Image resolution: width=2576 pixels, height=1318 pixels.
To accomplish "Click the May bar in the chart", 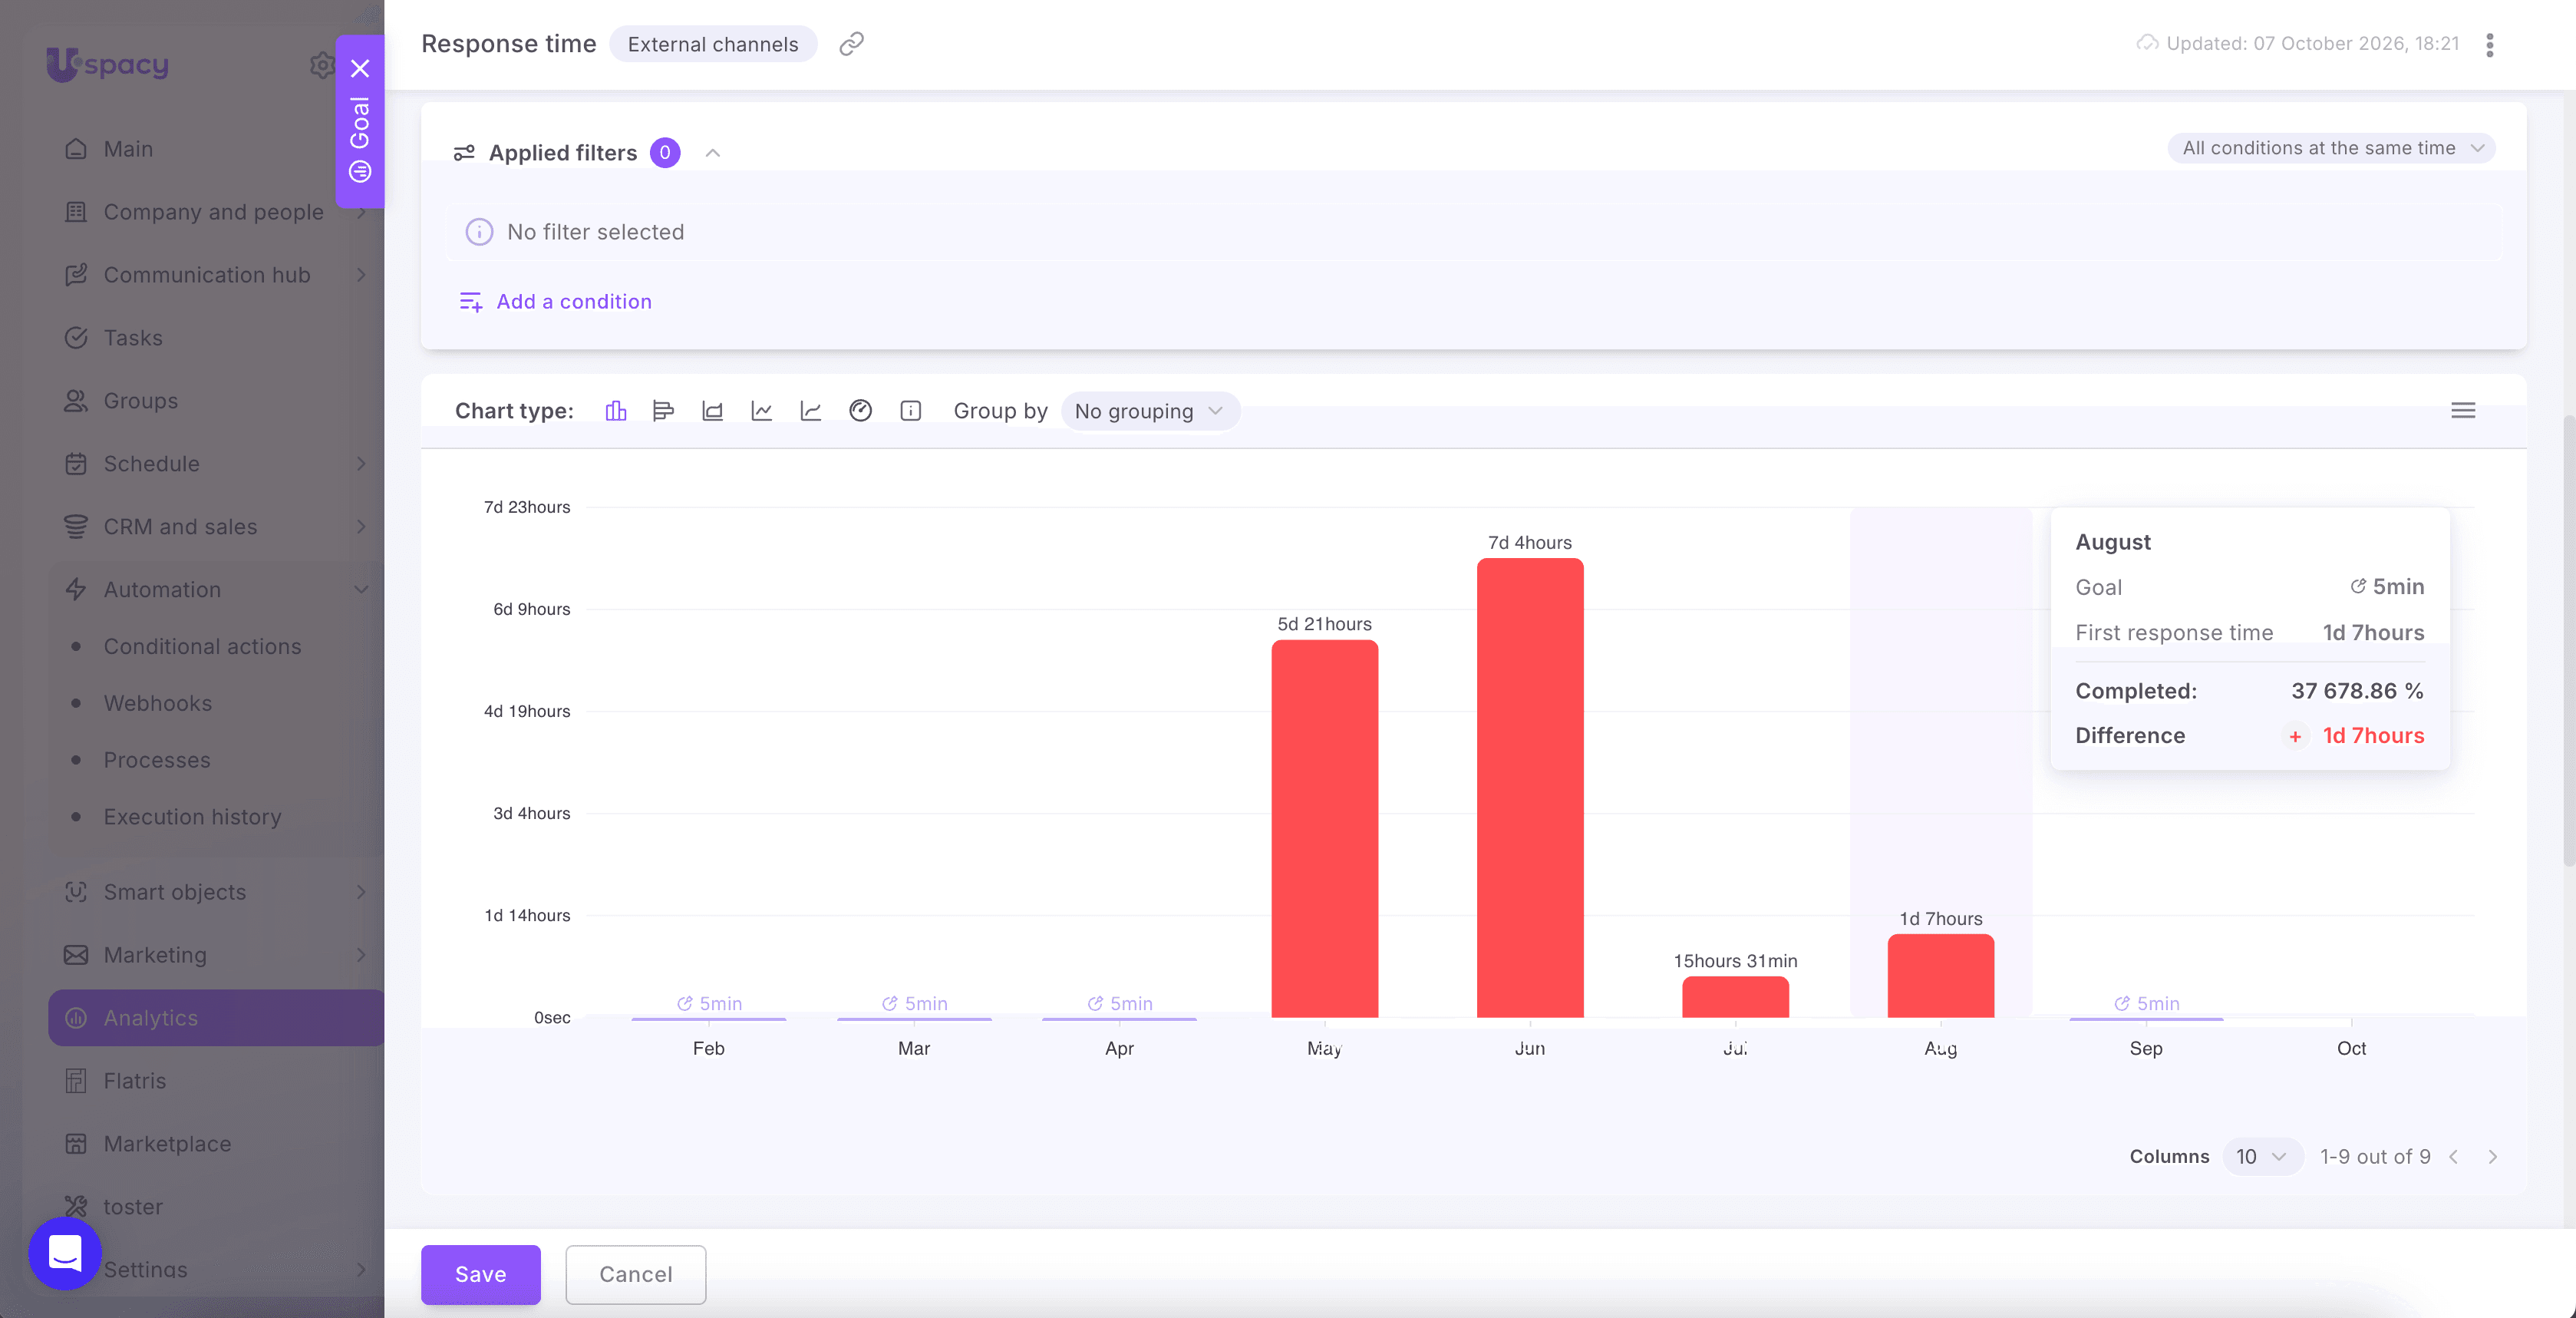I will click(x=1325, y=829).
